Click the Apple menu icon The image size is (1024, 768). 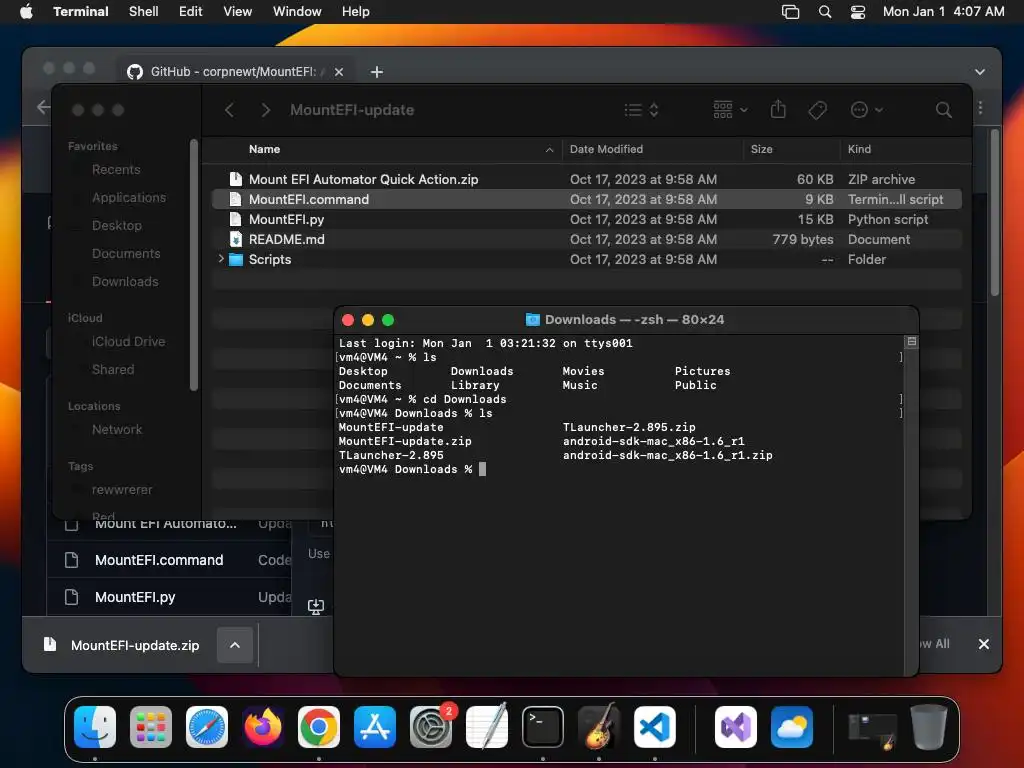click(26, 11)
